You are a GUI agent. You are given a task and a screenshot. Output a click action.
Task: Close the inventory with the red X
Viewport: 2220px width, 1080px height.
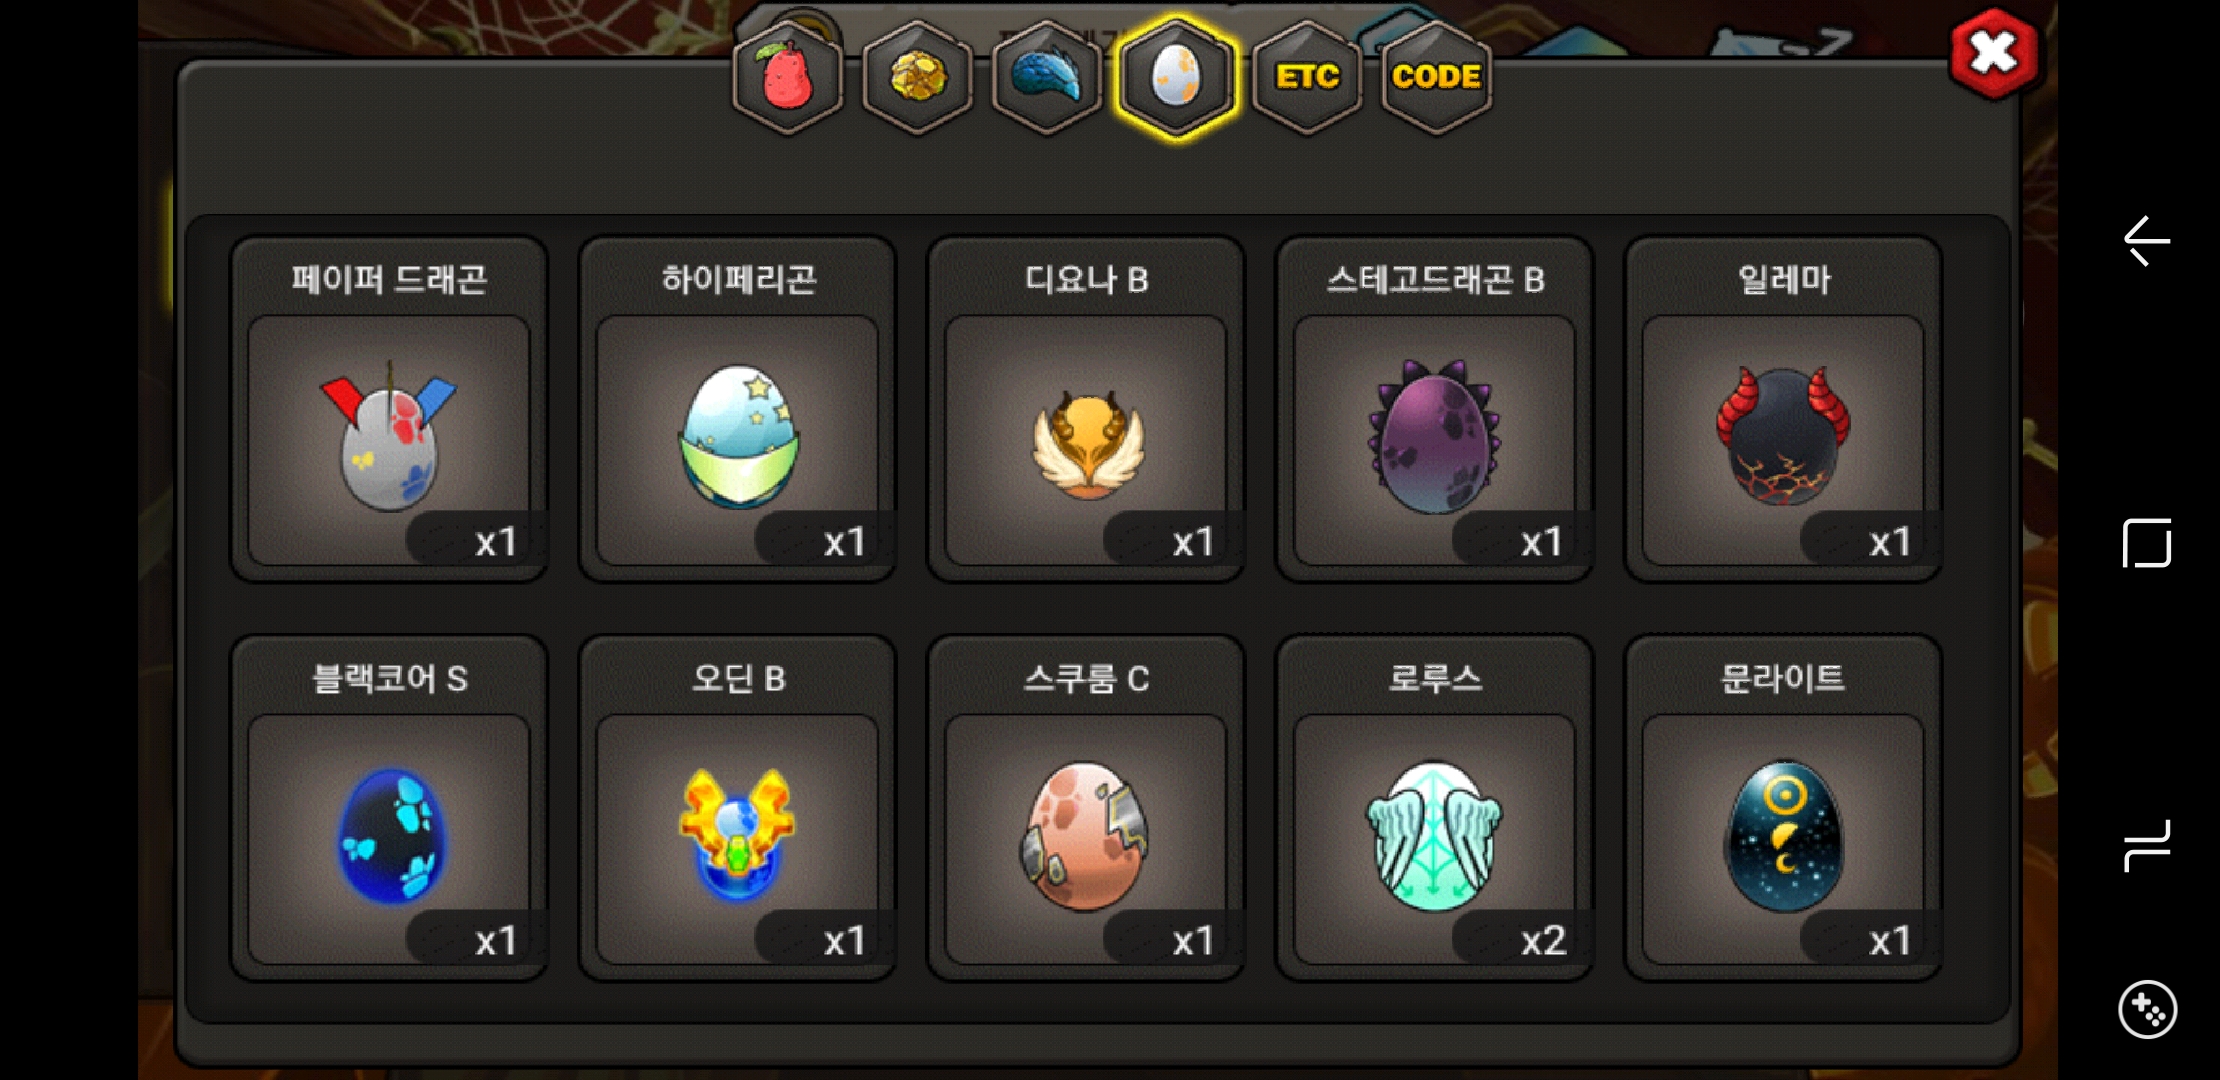tap(1994, 53)
